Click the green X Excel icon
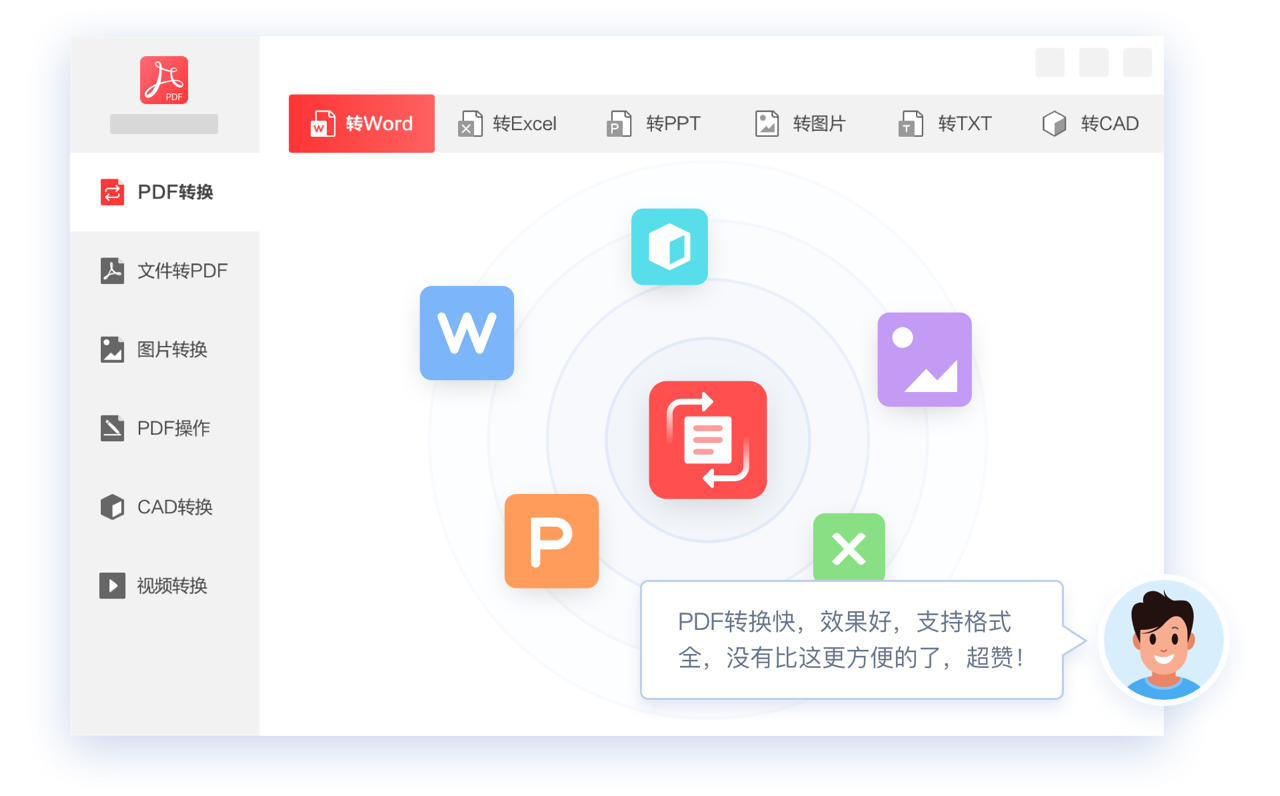This screenshot has width=1280, height=796. 849,547
